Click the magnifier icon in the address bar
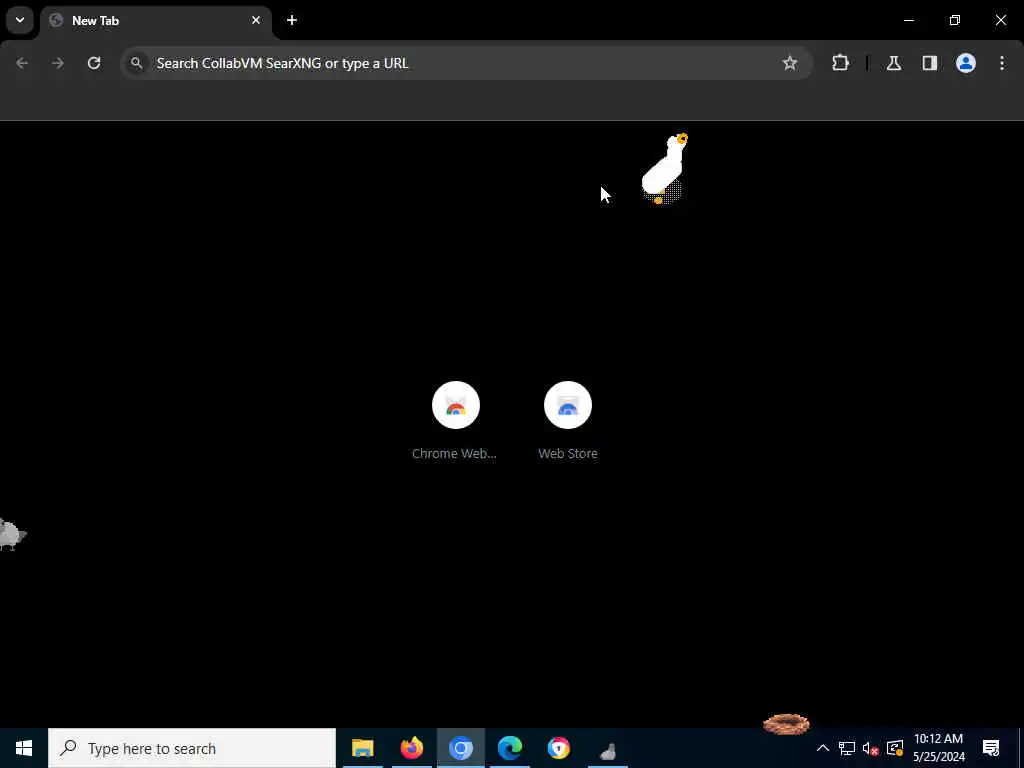 (136, 63)
